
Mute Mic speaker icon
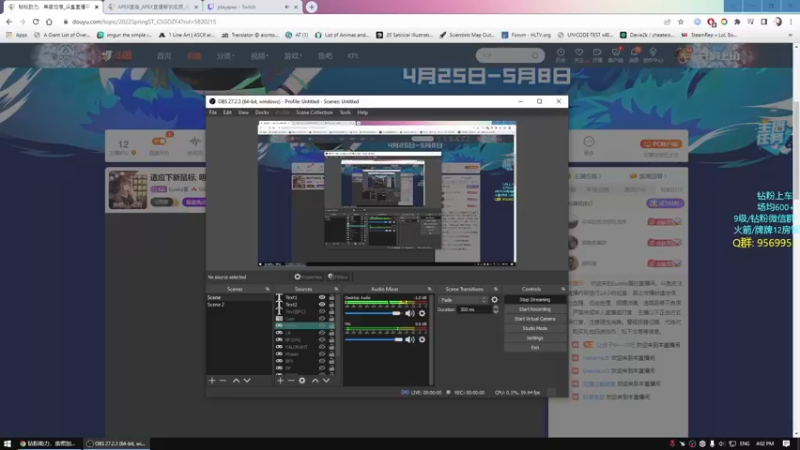(x=410, y=339)
